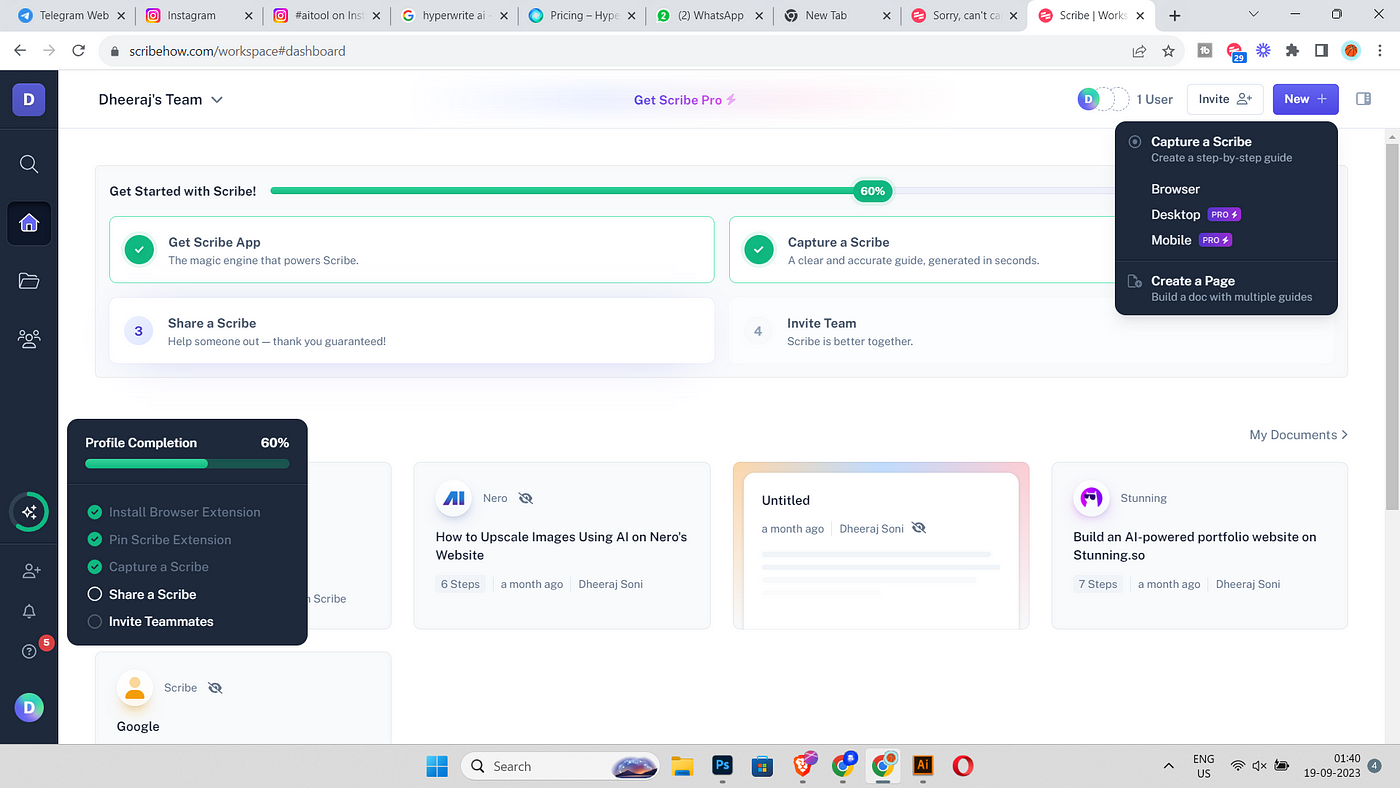Screen dimensions: 1400x788
Task: Click the add-teammate icon in sidebar
Action: coord(31,571)
